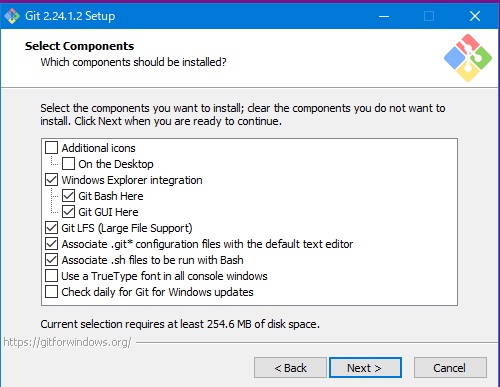Check the On the Desktop option
This screenshot has width=500, height=387.
(x=68, y=164)
